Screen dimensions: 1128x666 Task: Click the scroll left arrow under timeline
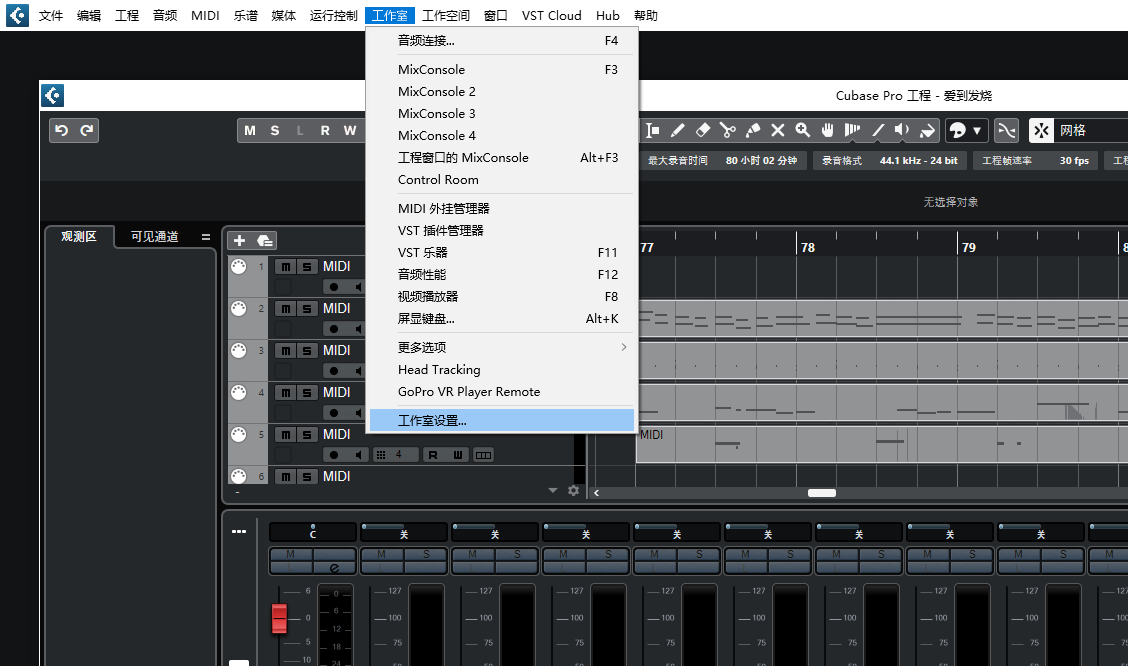(596, 493)
